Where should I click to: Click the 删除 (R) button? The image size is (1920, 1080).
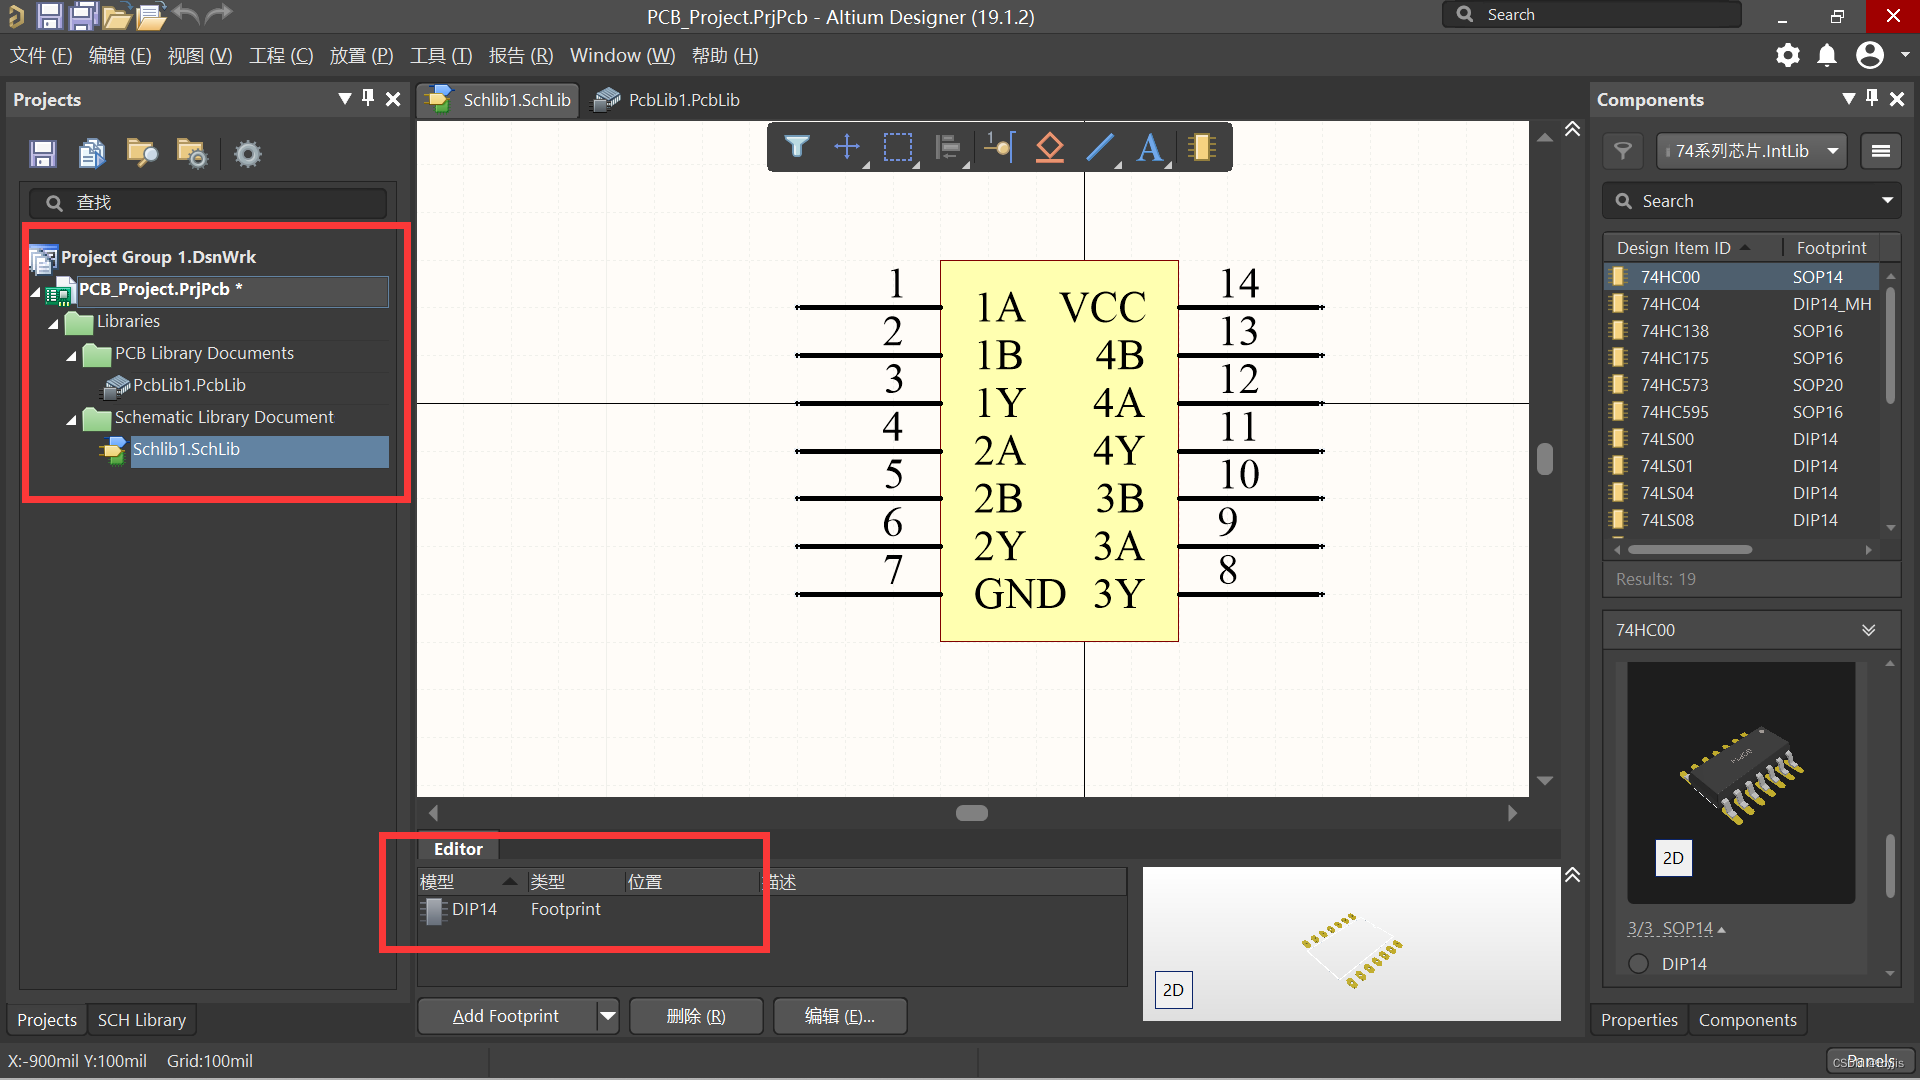[696, 1016]
